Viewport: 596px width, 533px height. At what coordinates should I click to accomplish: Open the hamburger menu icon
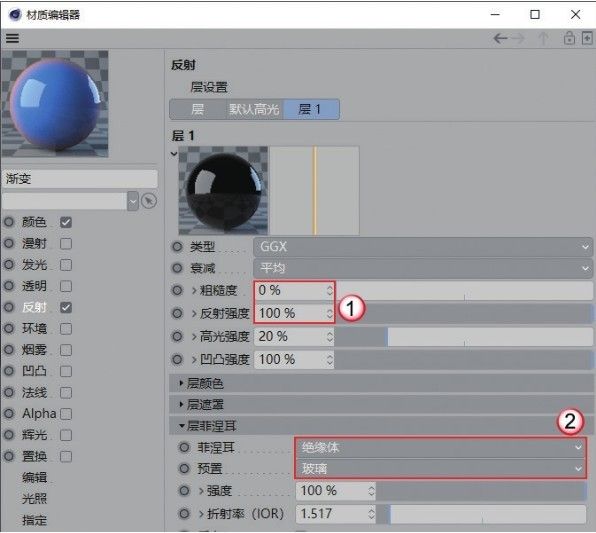coord(12,38)
